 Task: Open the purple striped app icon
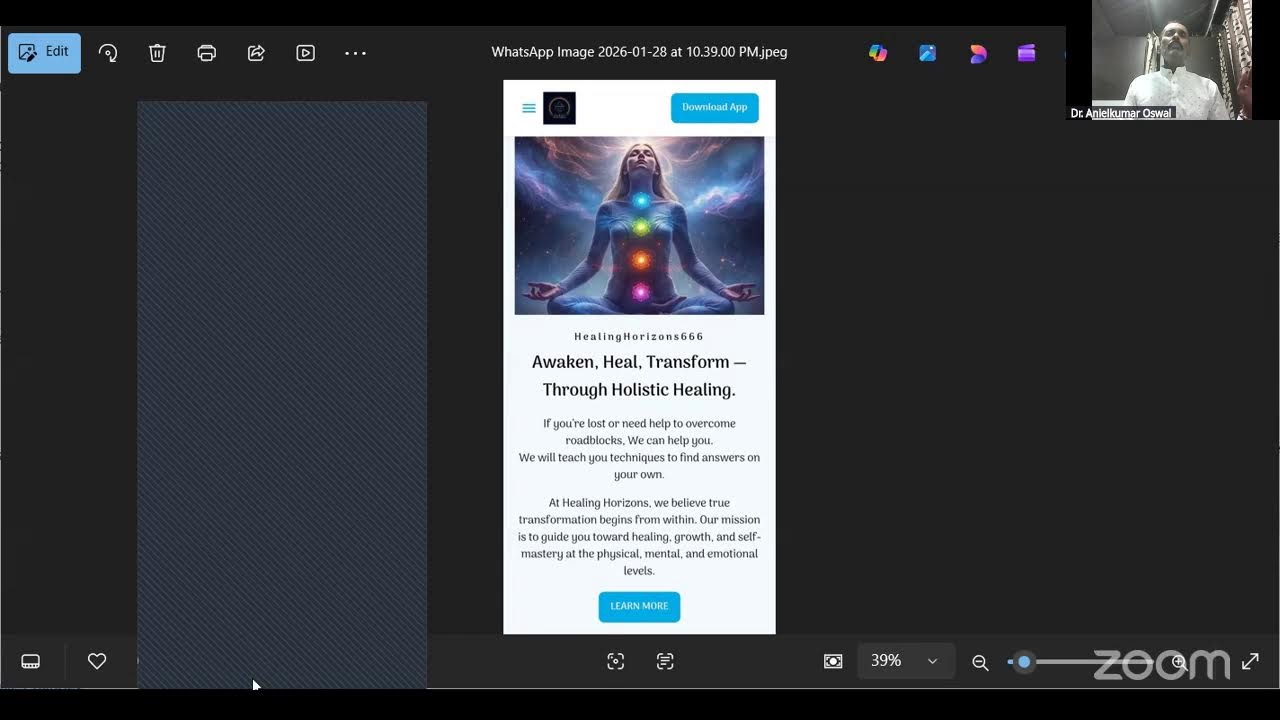(1026, 53)
